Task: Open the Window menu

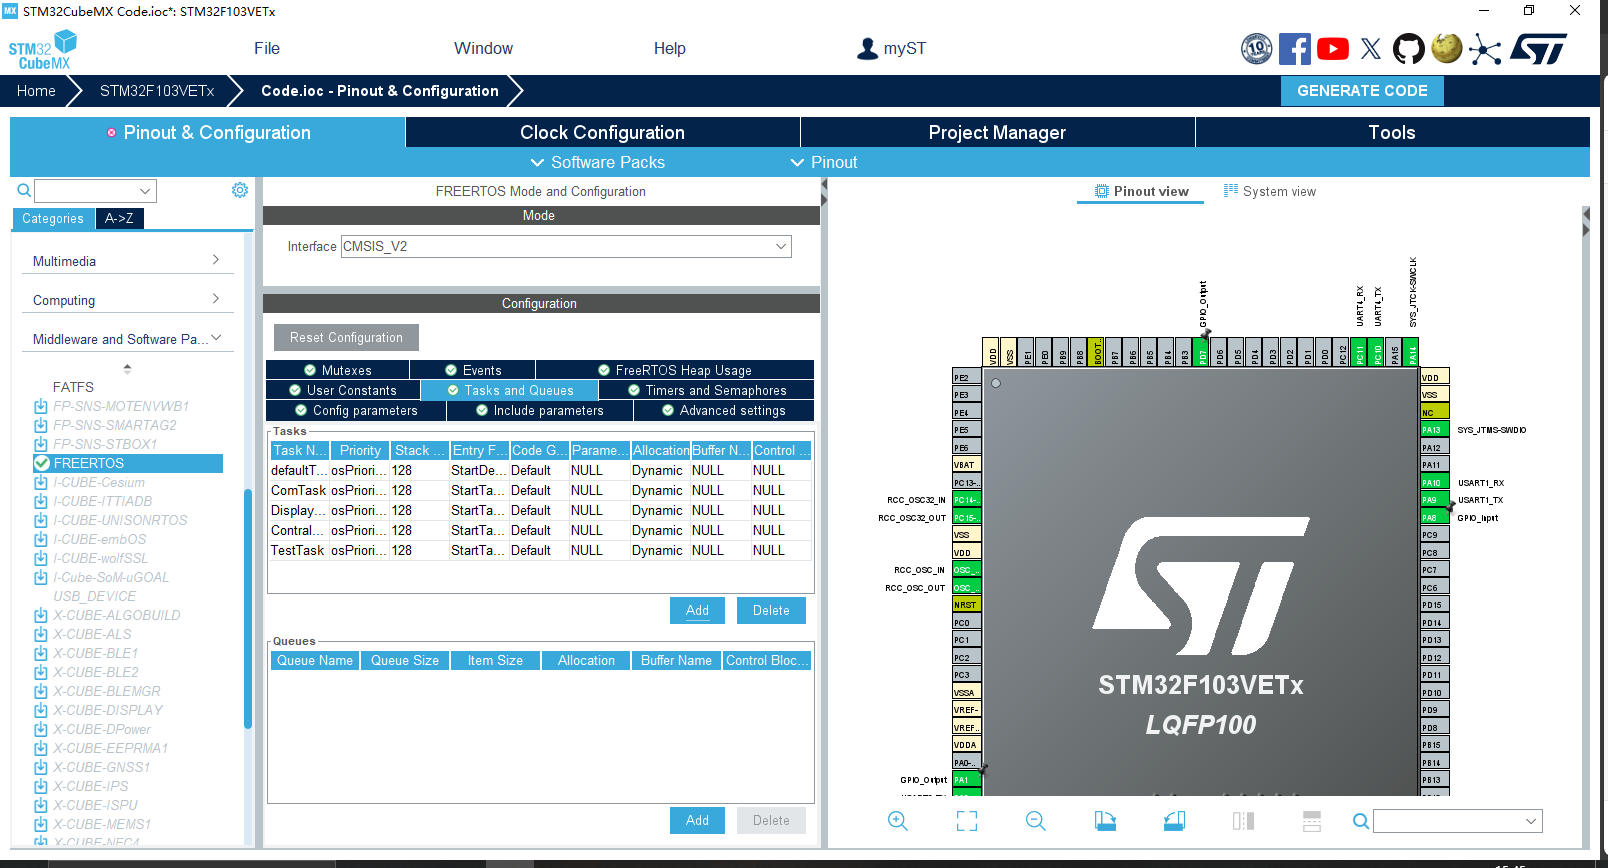Action: coord(483,48)
